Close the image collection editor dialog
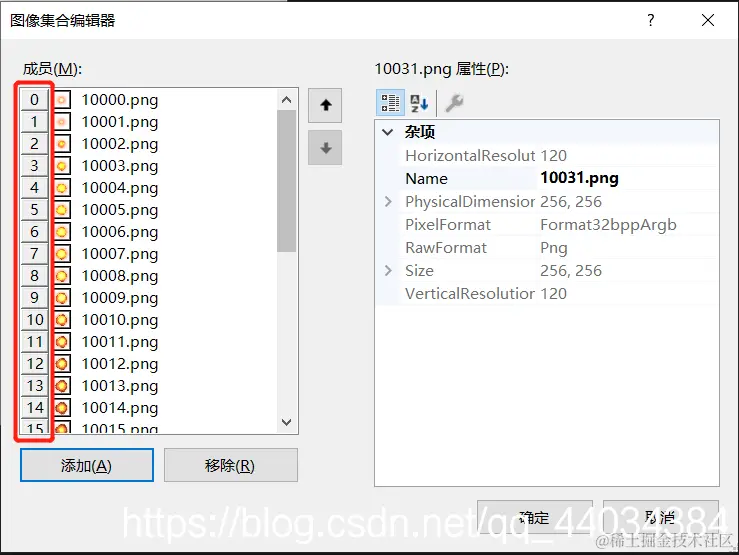739x555 pixels. (x=707, y=20)
